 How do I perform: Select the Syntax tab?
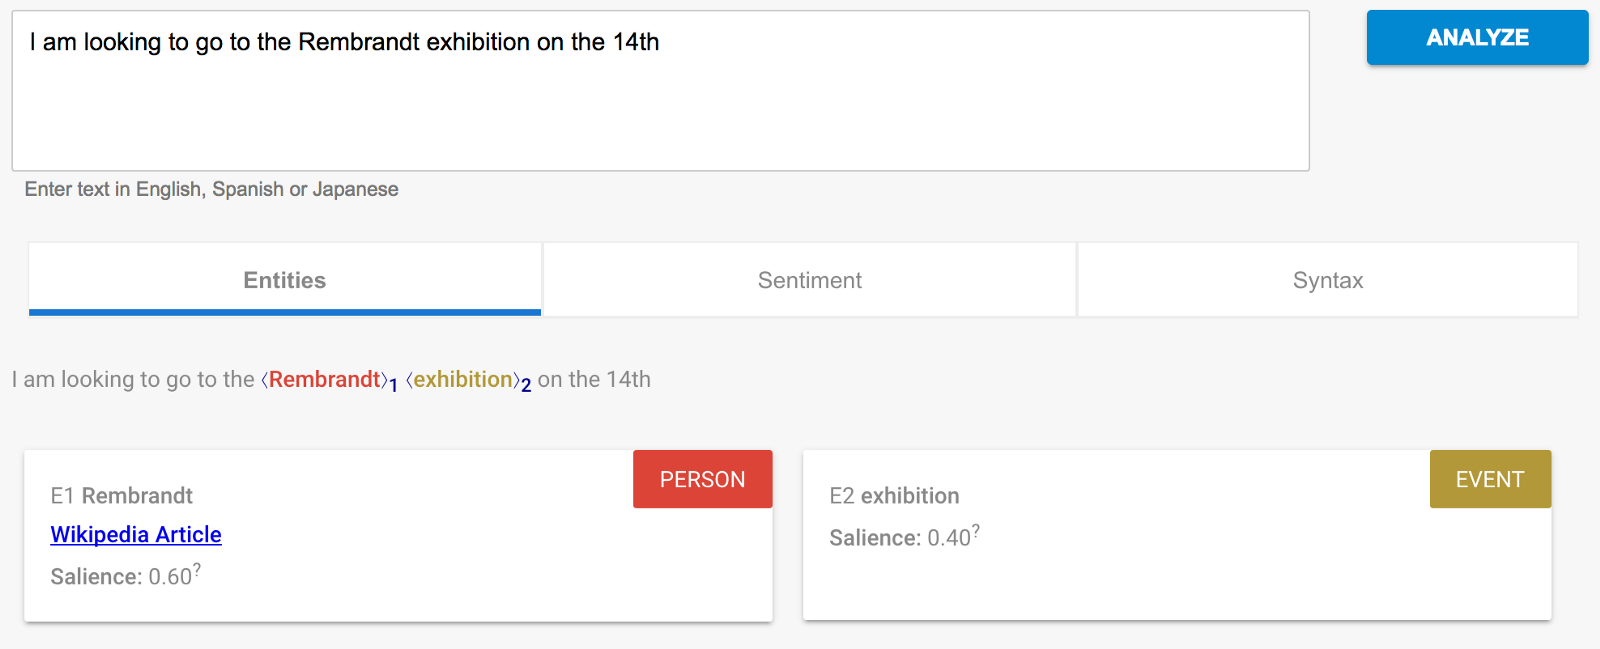point(1327,281)
